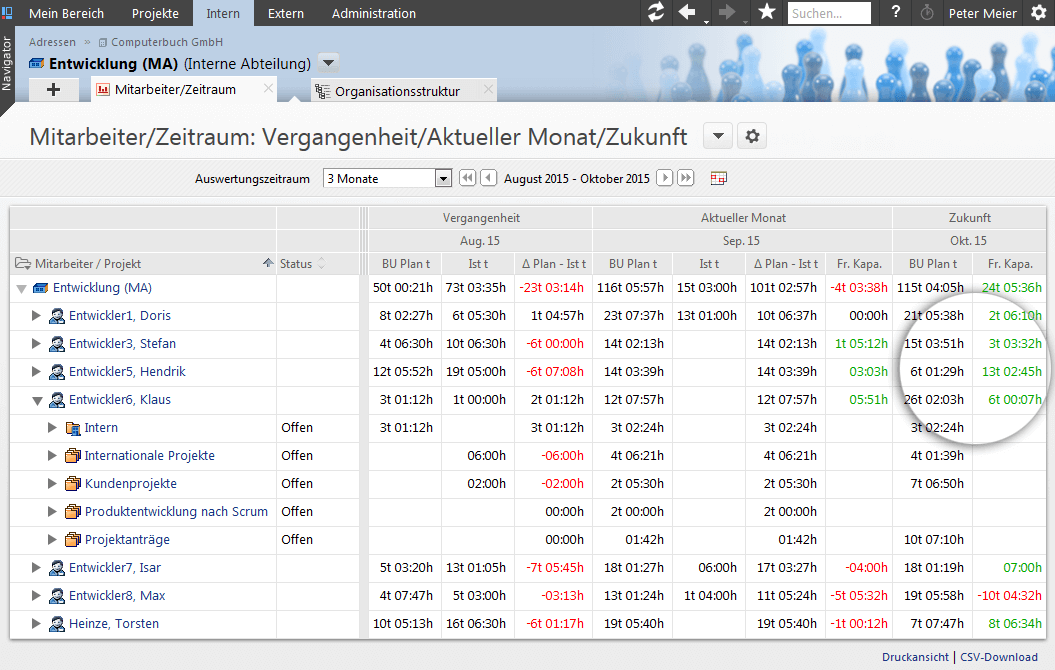This screenshot has width=1055, height=670.
Task: Open the Adressen breadcrumb link
Action: point(52,42)
